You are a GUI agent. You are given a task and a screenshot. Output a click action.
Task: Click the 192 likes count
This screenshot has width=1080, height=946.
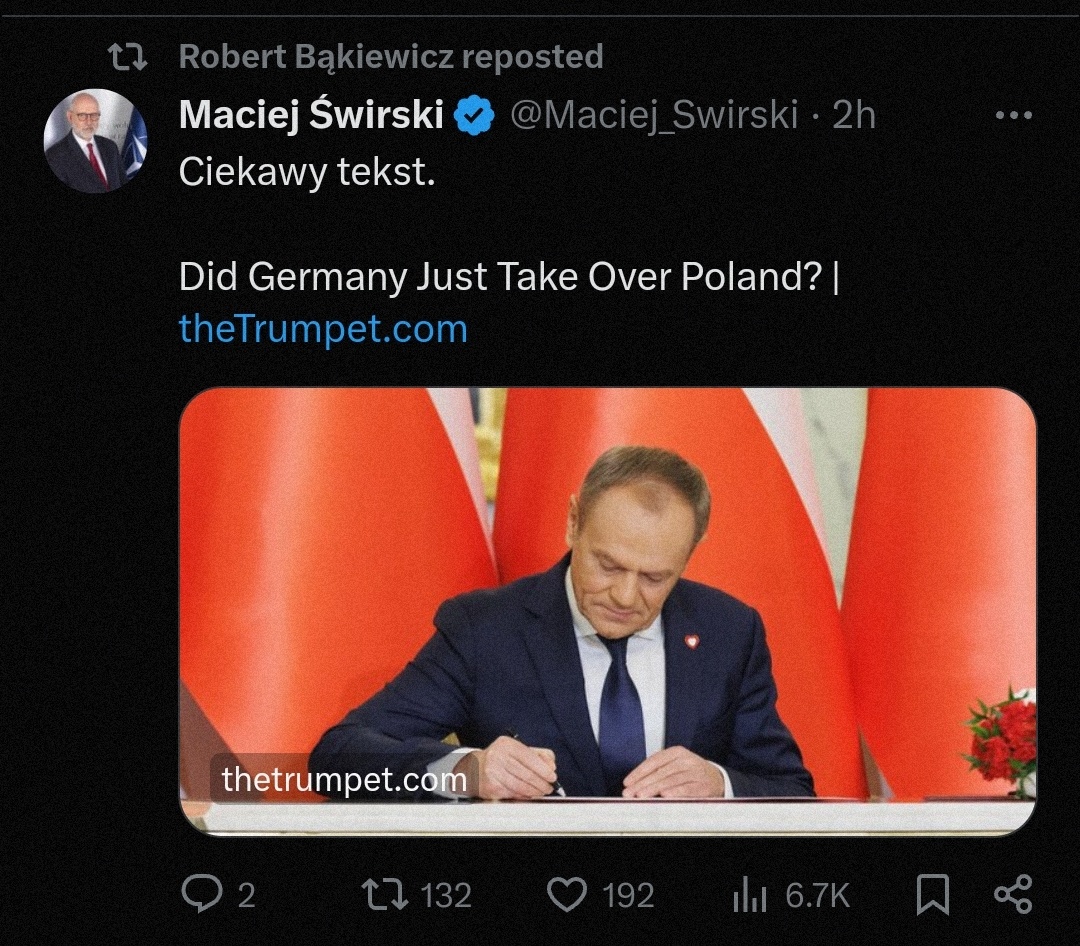click(x=628, y=895)
